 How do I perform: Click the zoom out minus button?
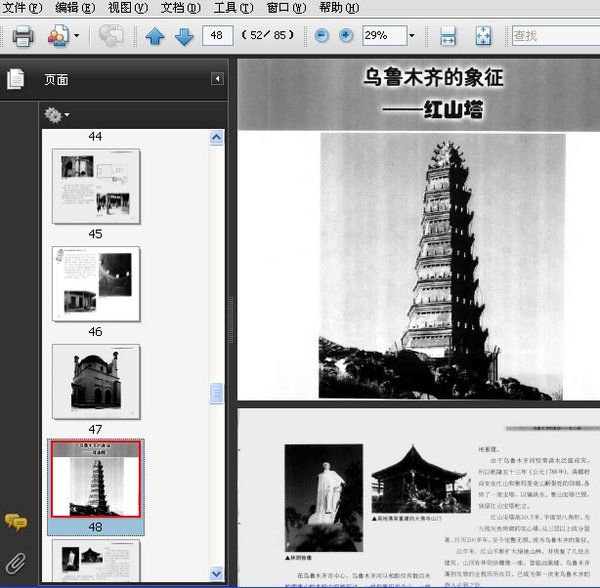coord(321,36)
